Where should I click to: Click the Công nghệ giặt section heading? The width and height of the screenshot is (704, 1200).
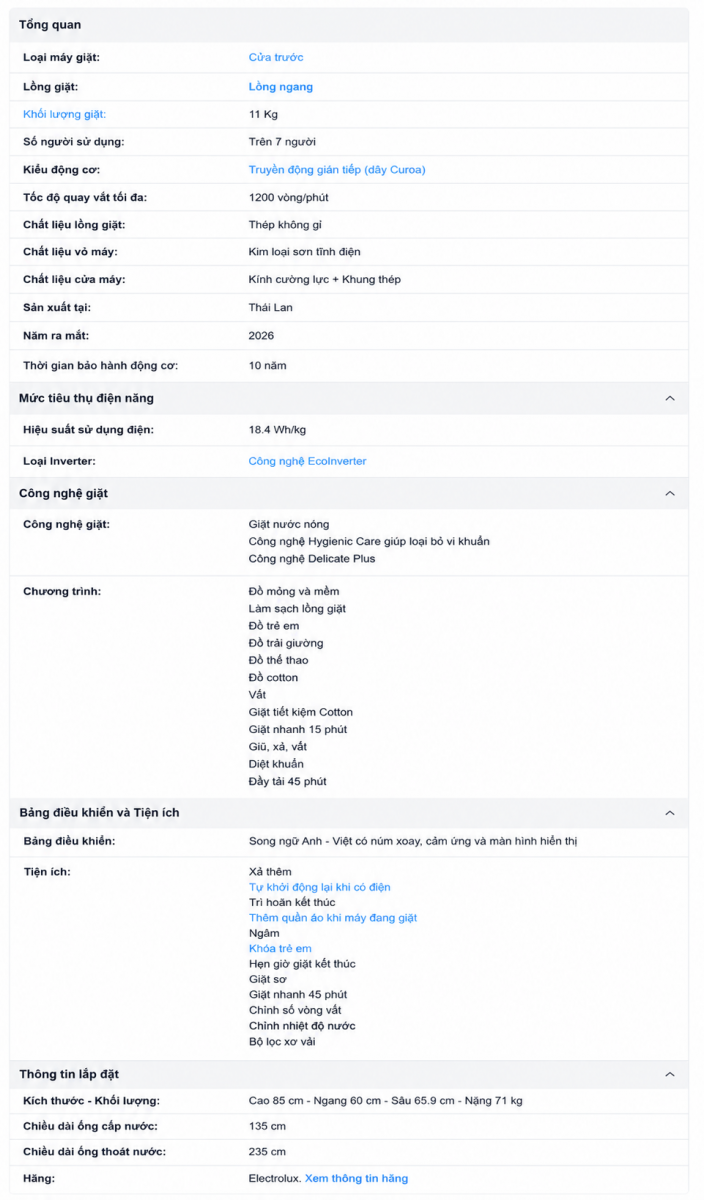(63, 493)
